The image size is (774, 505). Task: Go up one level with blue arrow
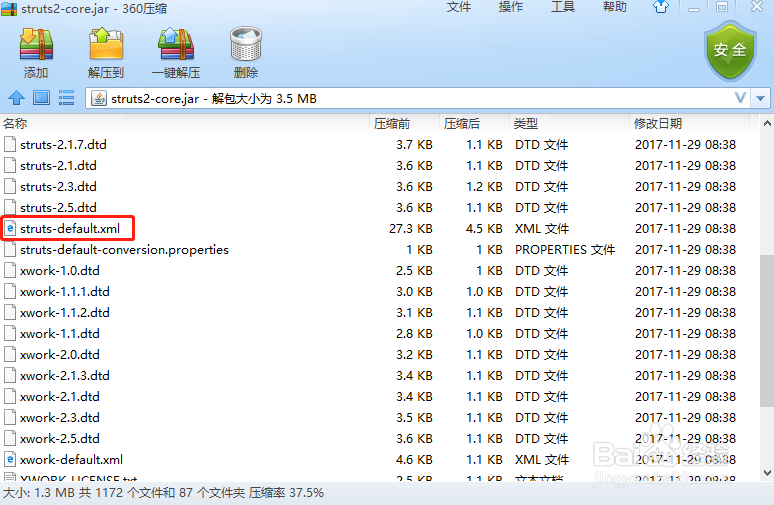coord(16,98)
